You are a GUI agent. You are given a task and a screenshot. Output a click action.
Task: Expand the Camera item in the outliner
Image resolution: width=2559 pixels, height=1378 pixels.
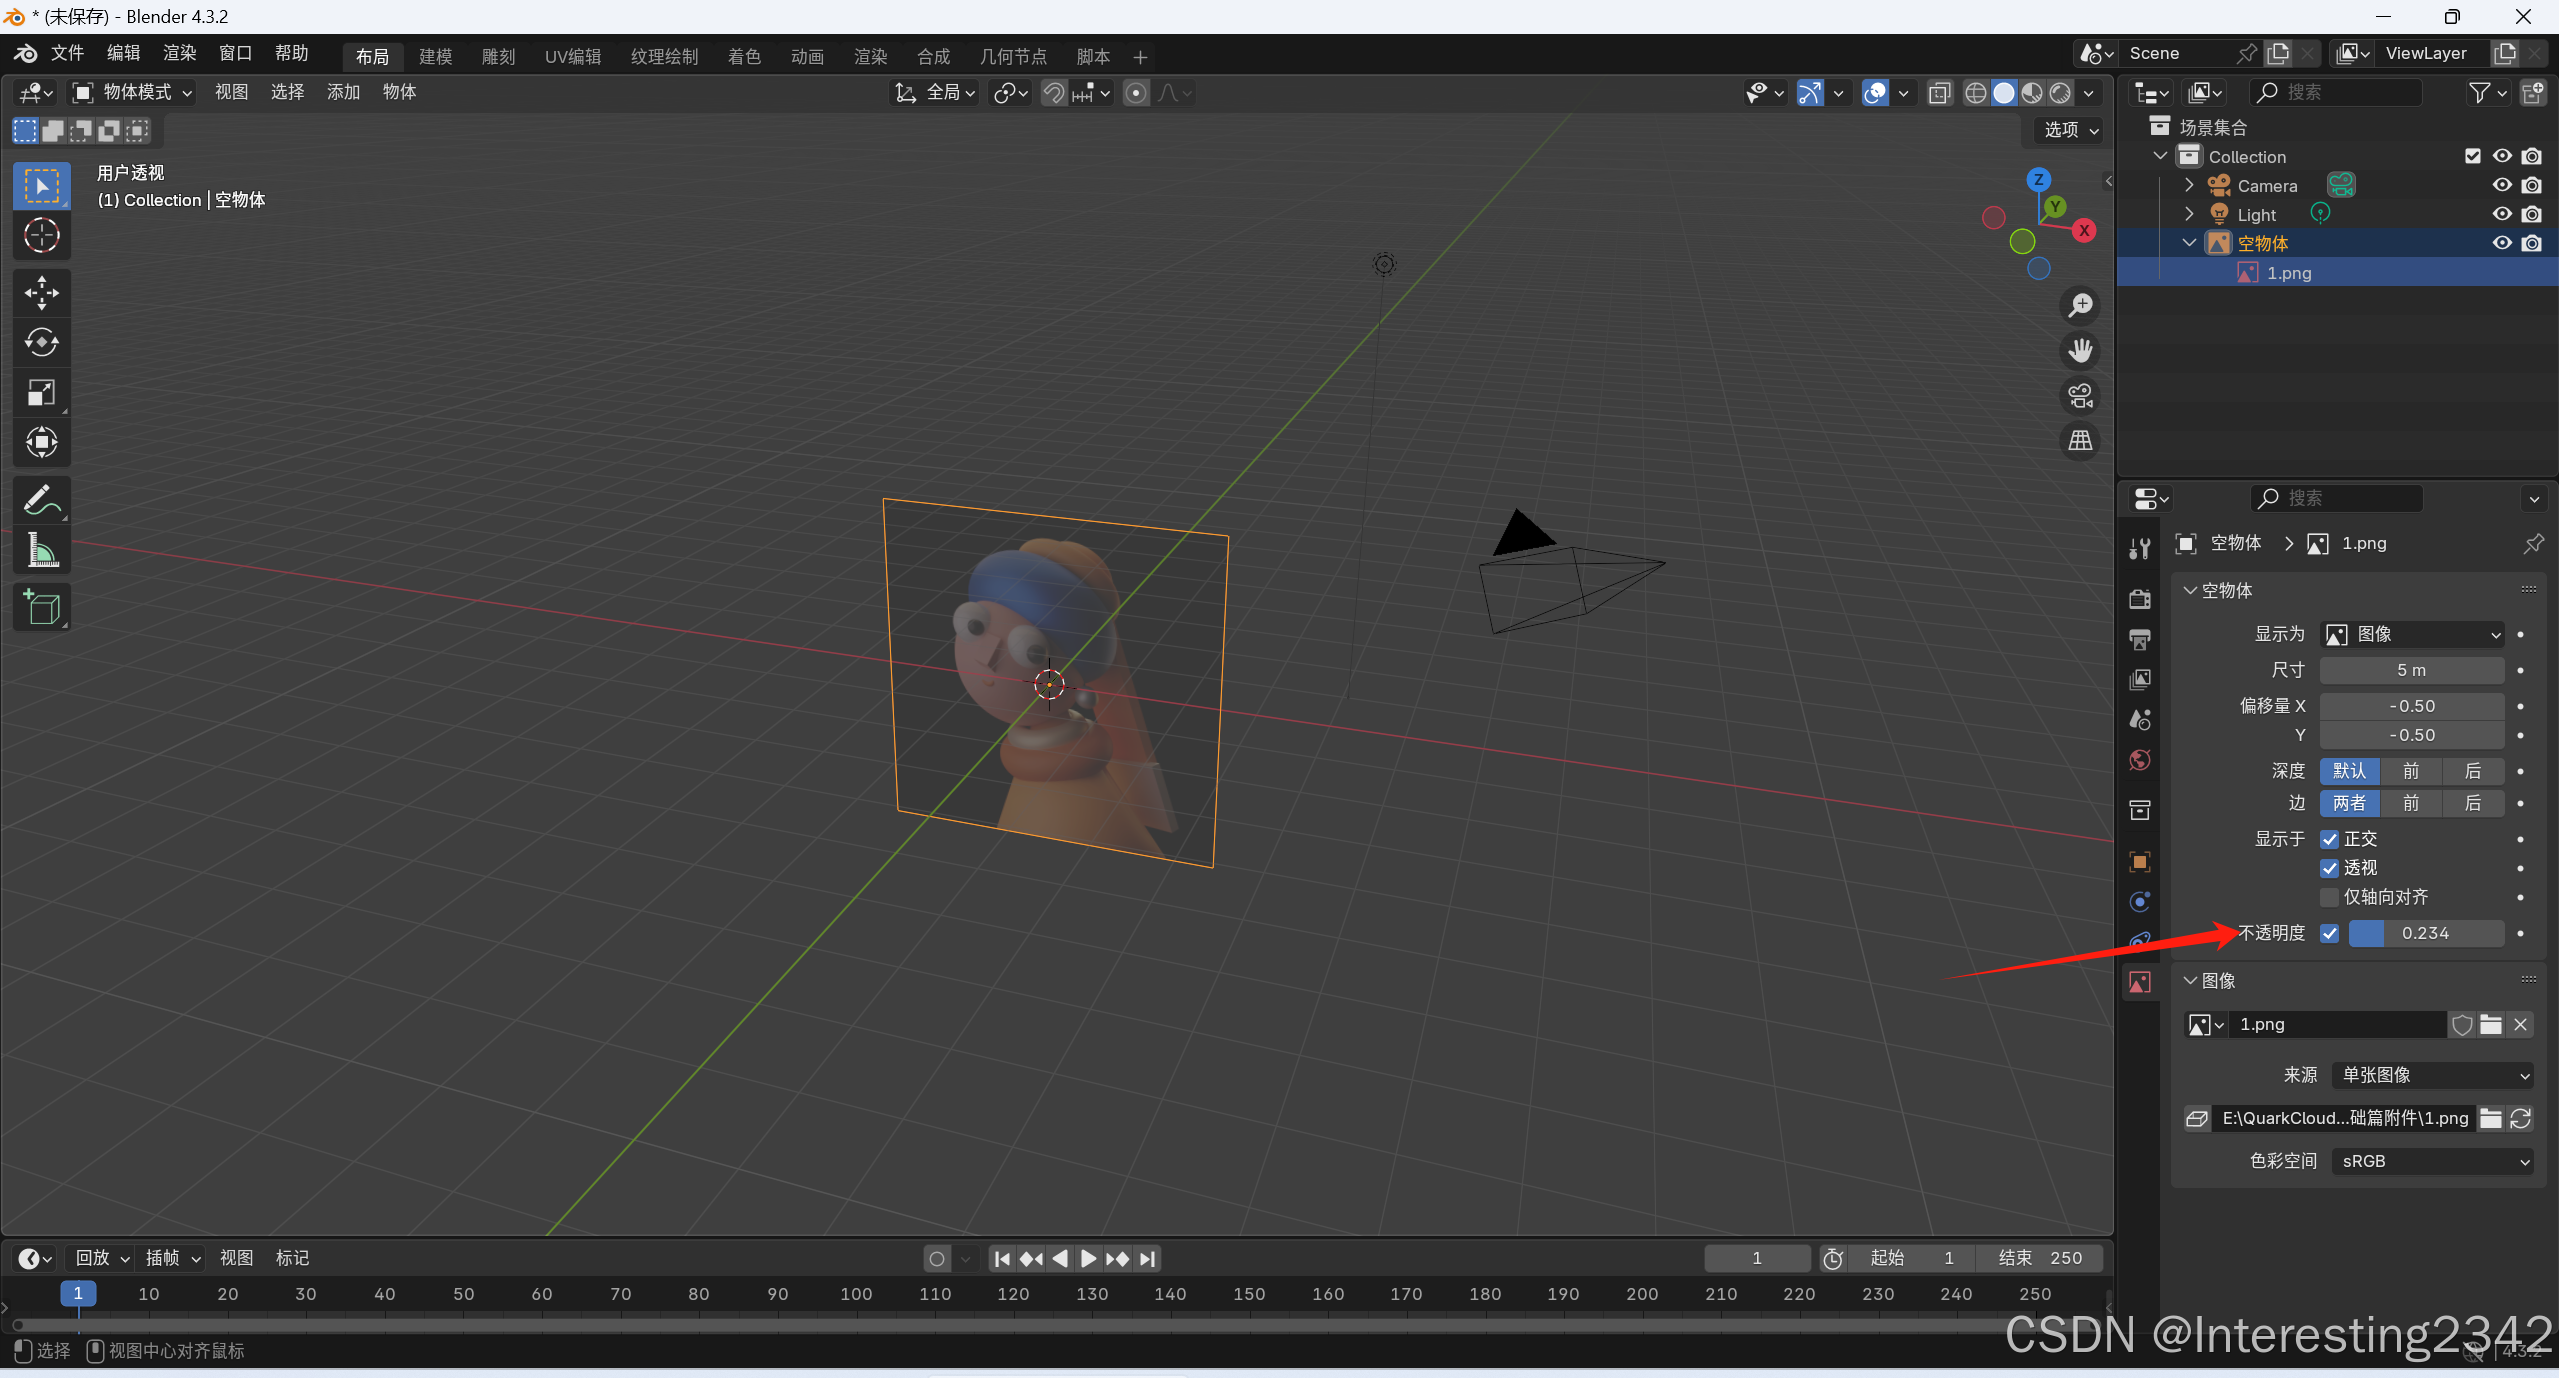coord(2189,185)
